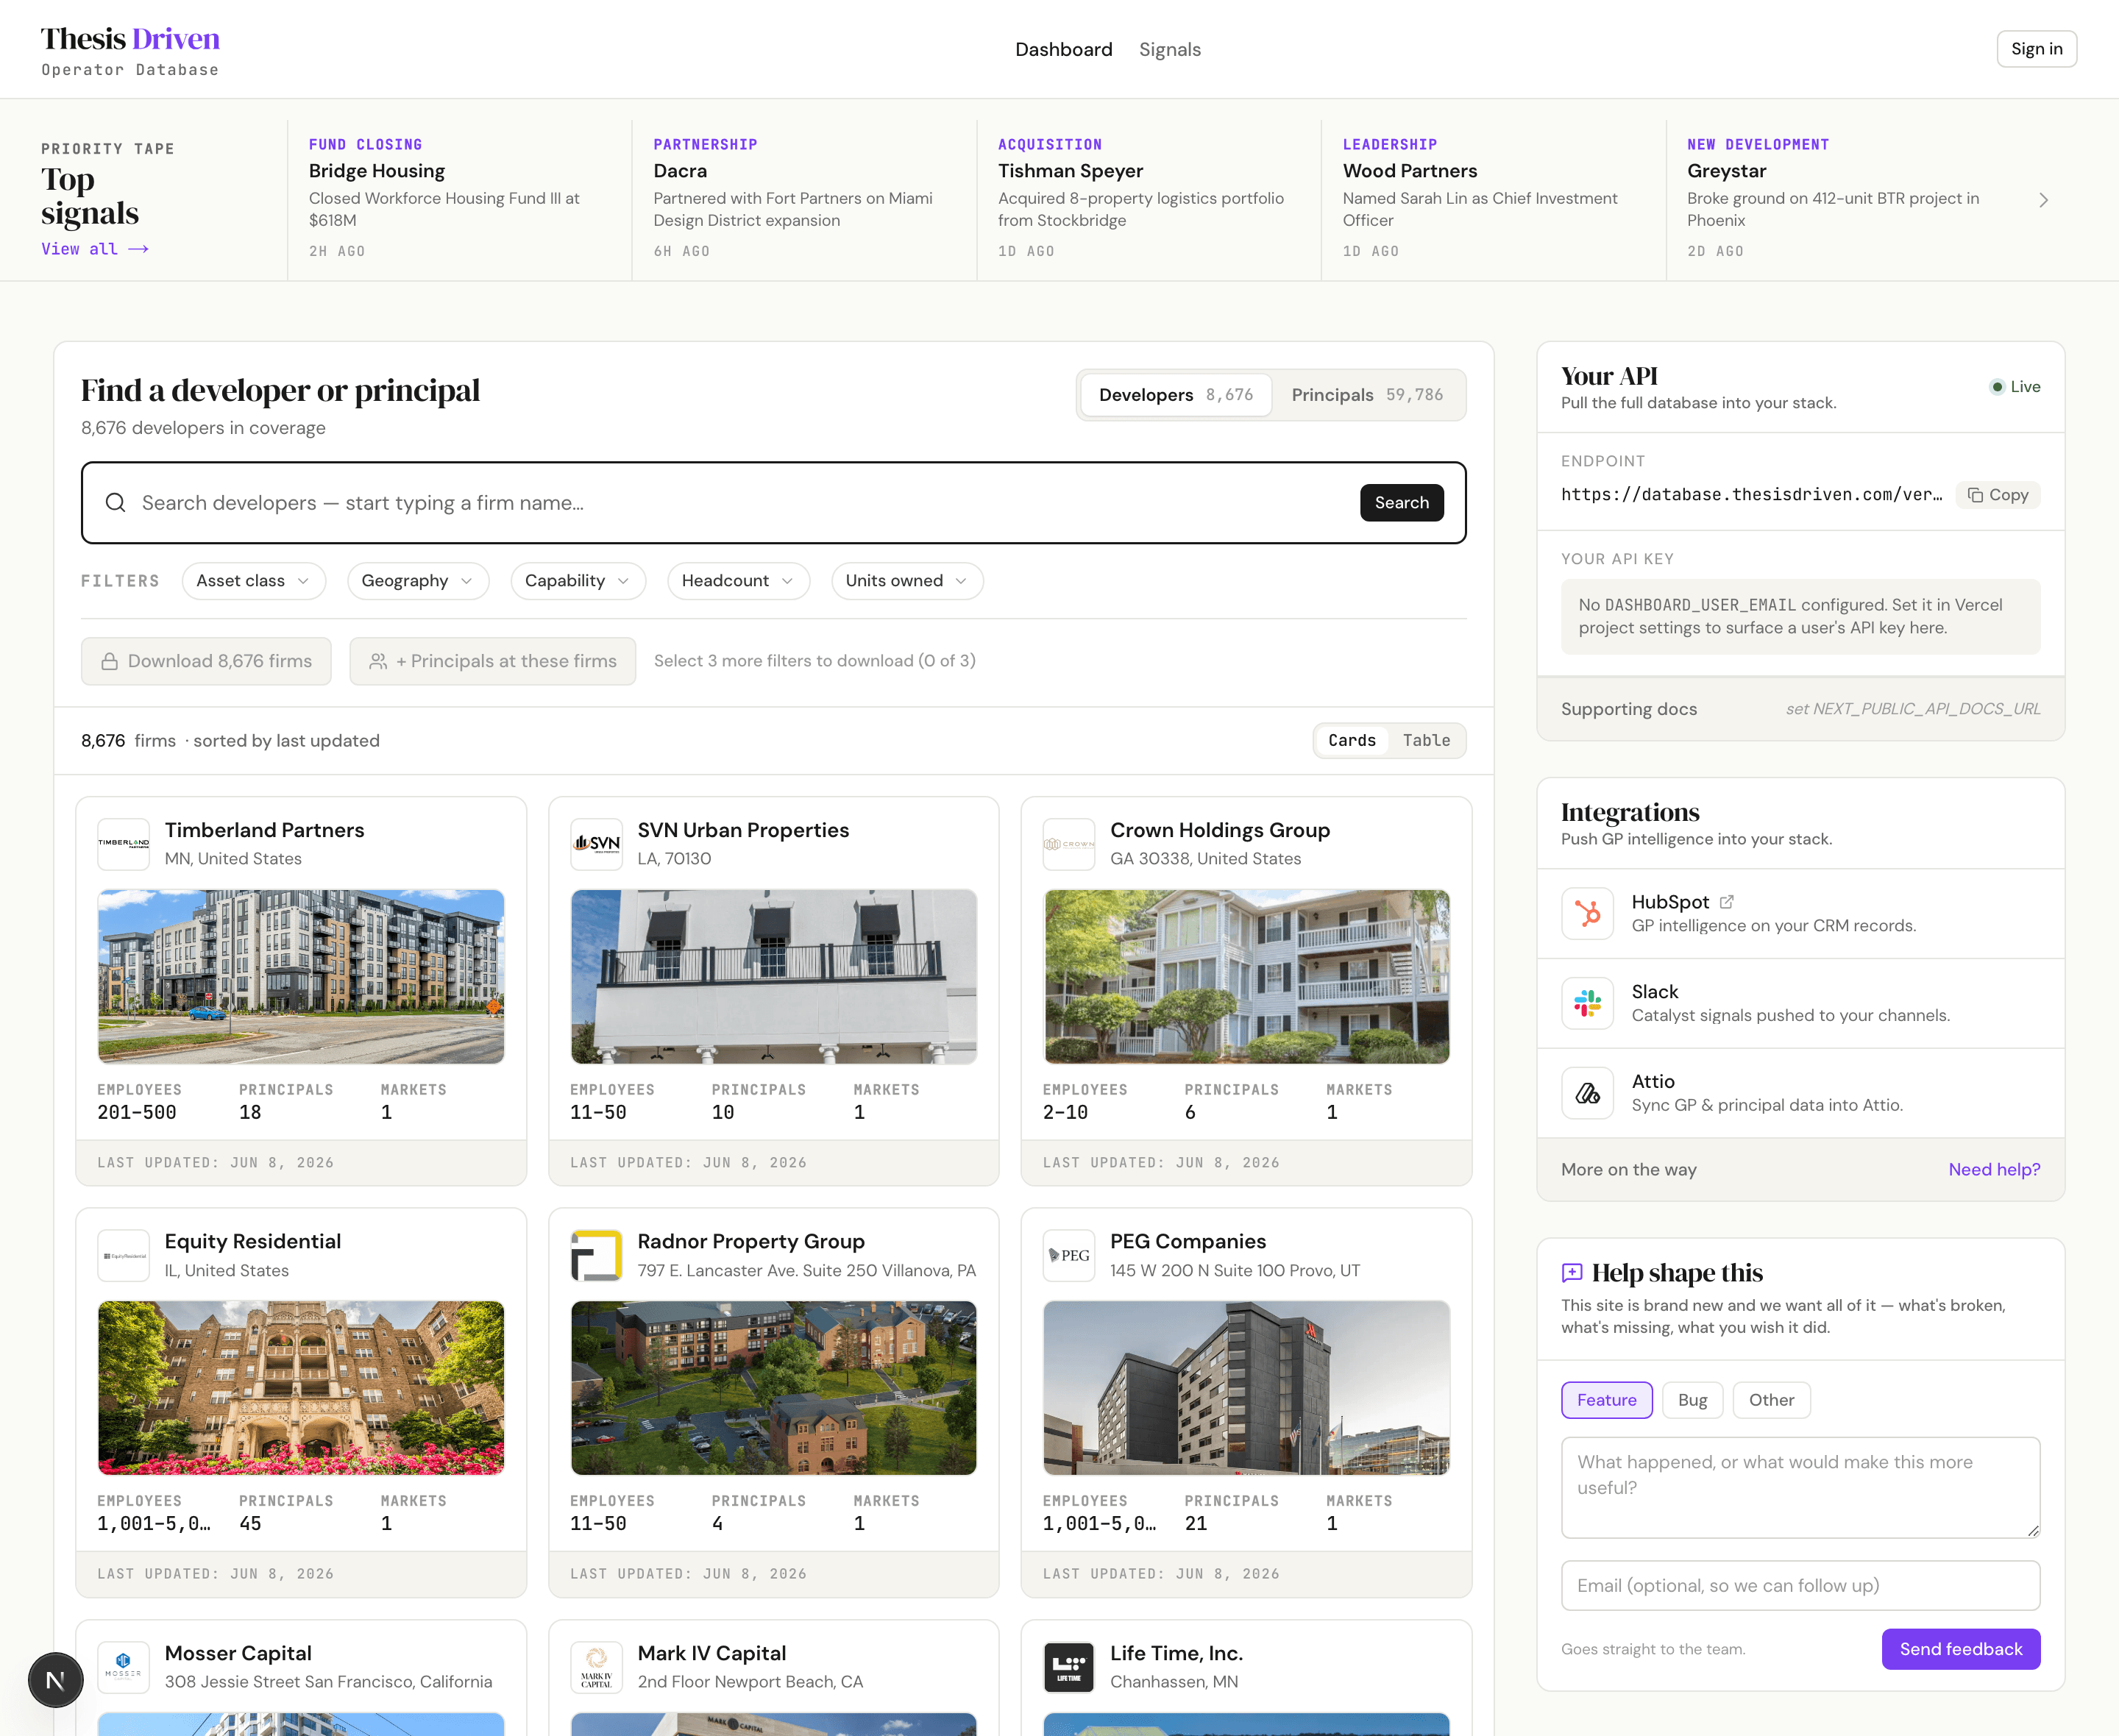The width and height of the screenshot is (2119, 1736).
Task: Choose the Other feedback type
Action: [x=1771, y=1400]
